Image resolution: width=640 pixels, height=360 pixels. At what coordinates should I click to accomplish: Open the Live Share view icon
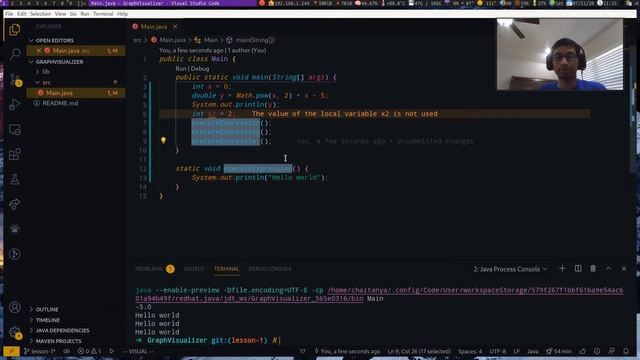click(x=15, y=204)
